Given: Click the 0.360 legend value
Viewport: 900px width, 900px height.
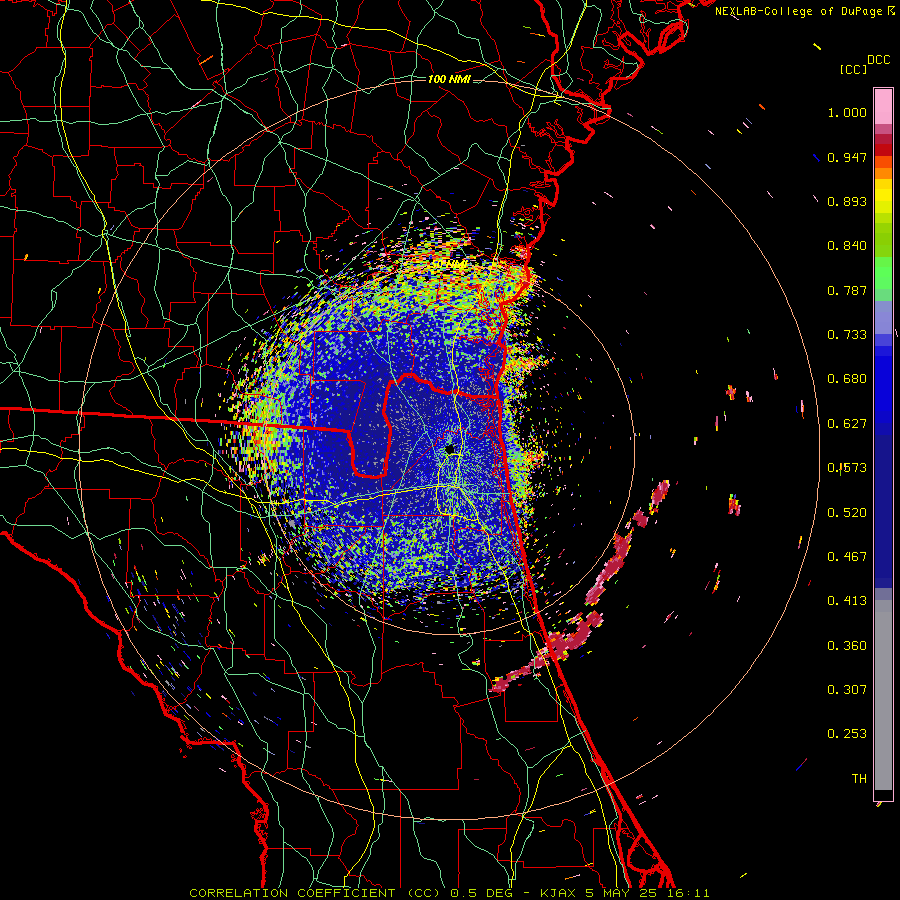Looking at the screenshot, I should coord(847,646).
